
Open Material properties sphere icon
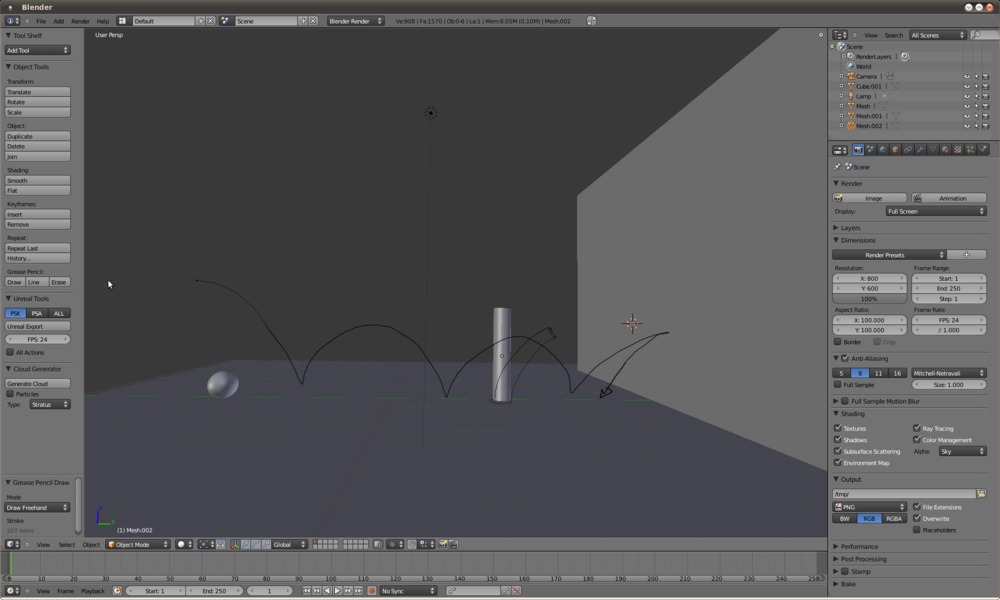tap(945, 150)
